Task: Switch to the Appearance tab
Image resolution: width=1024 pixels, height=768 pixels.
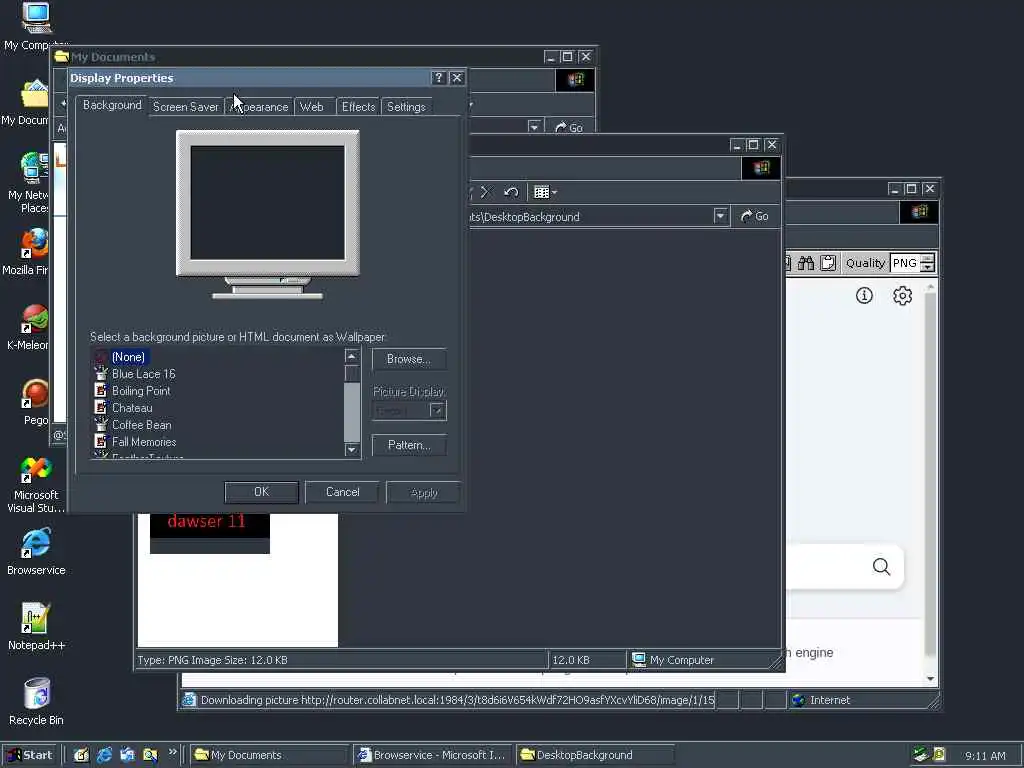Action: tap(259, 106)
